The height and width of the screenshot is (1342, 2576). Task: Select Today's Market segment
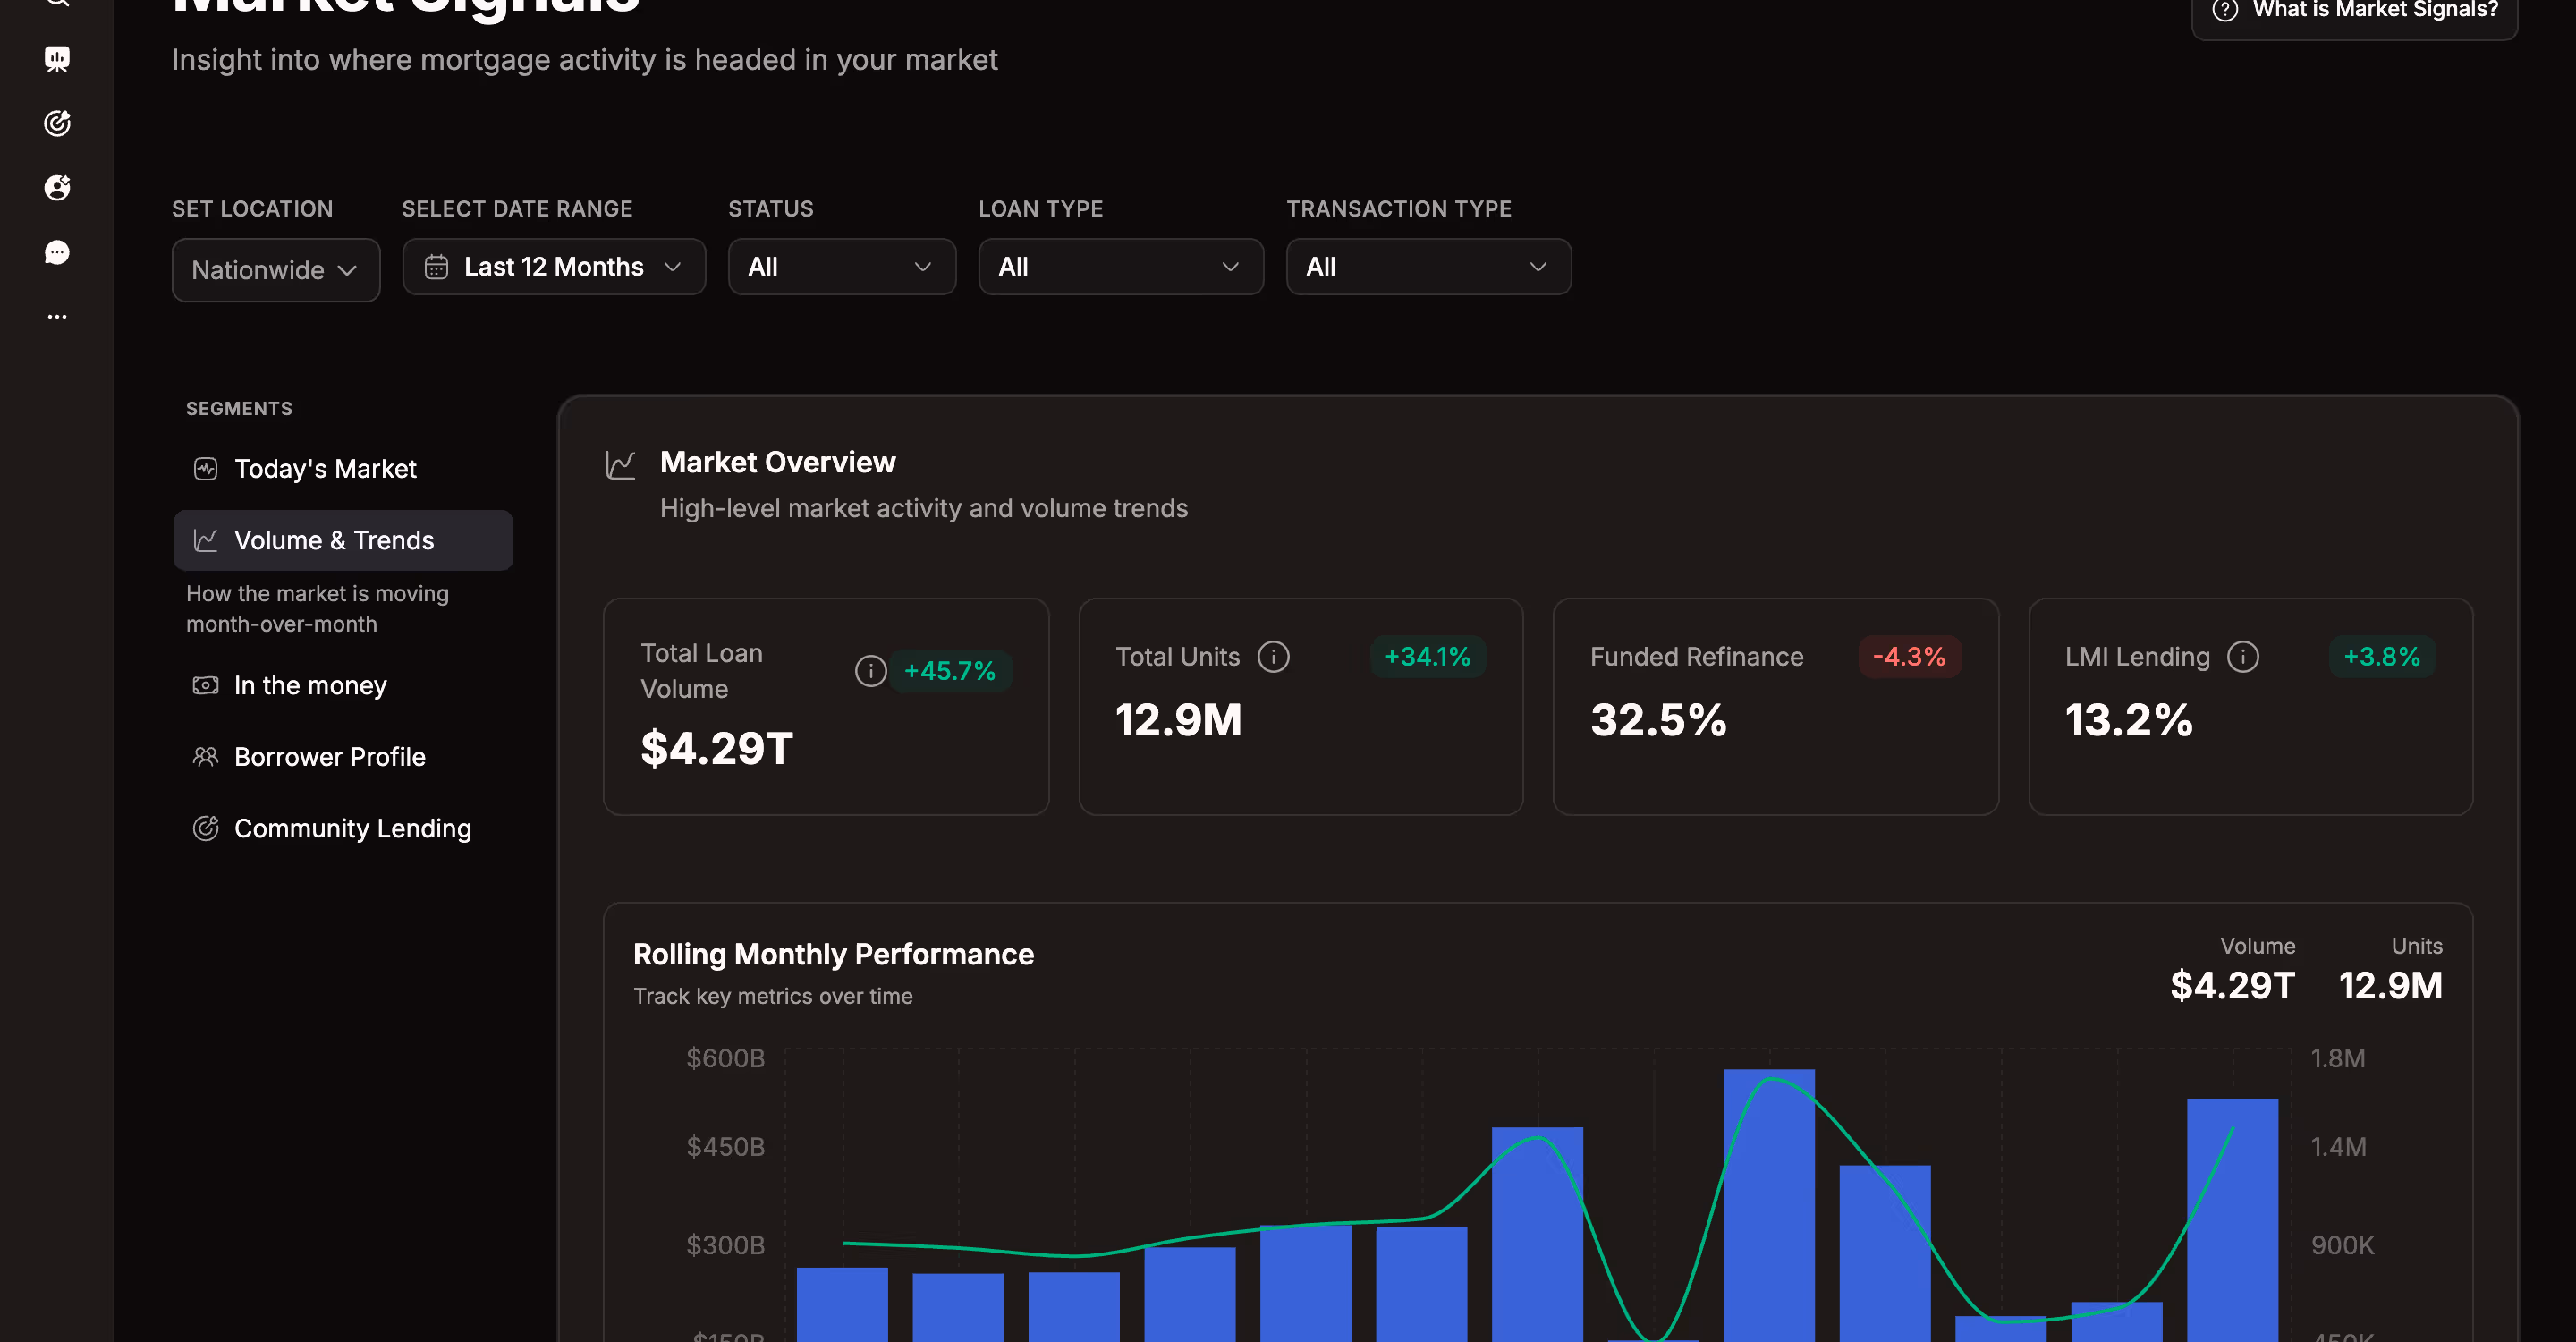[x=343, y=469]
